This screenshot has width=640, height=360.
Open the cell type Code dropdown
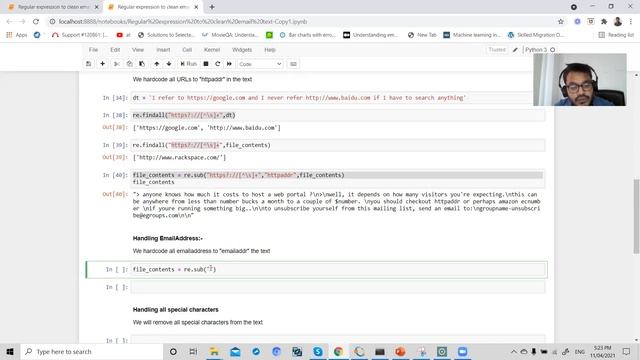click(260, 64)
